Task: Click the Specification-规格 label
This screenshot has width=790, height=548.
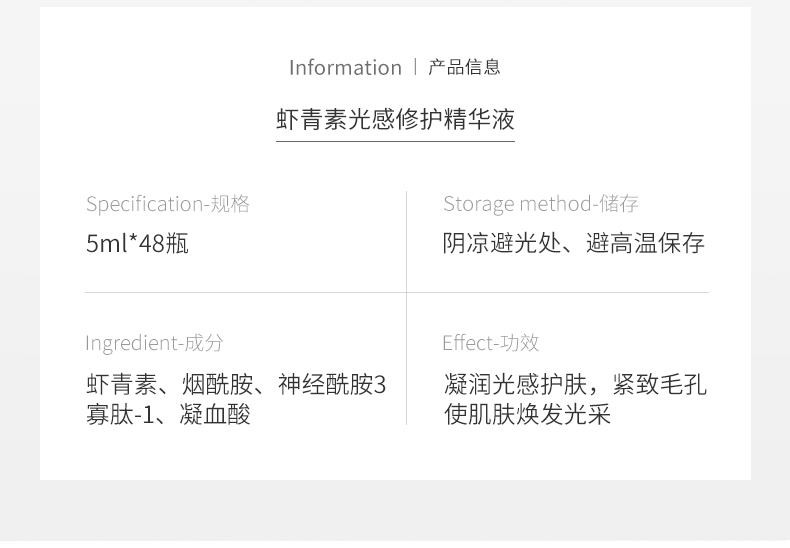Action: click(168, 204)
